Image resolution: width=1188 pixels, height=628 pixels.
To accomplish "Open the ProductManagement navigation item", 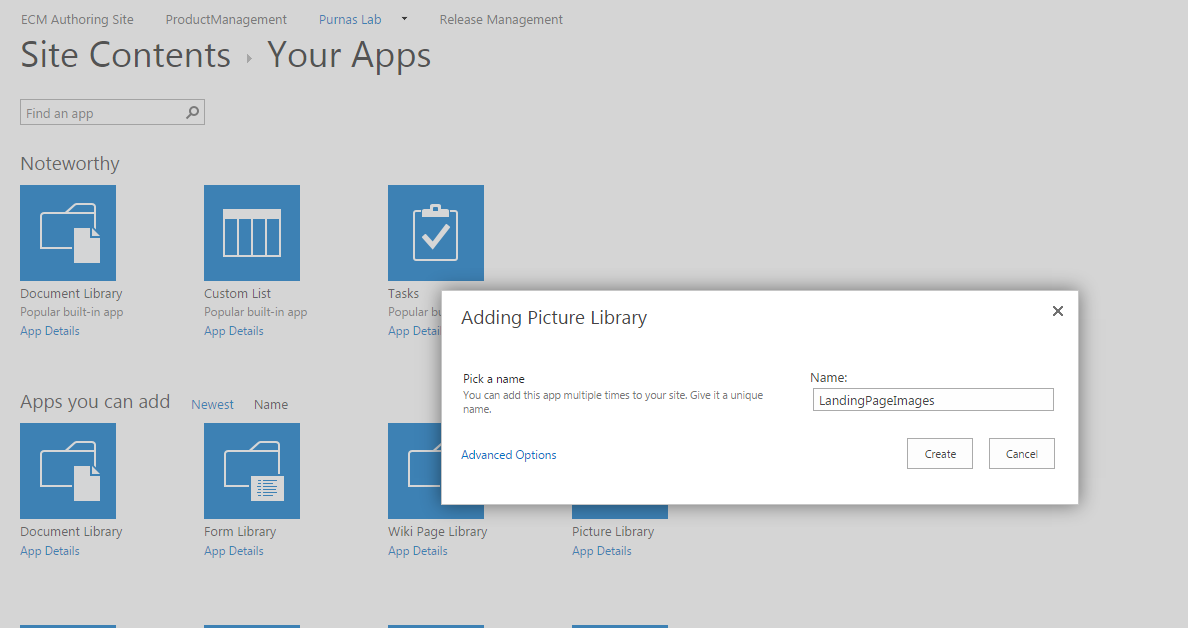I will 226,19.
